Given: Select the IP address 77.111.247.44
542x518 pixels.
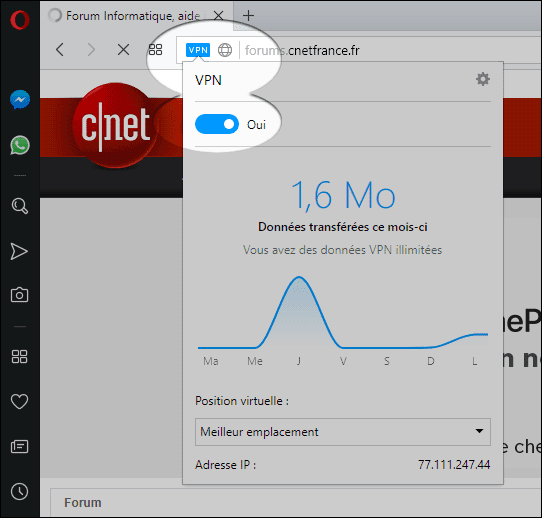Looking at the screenshot, I should 454,465.
